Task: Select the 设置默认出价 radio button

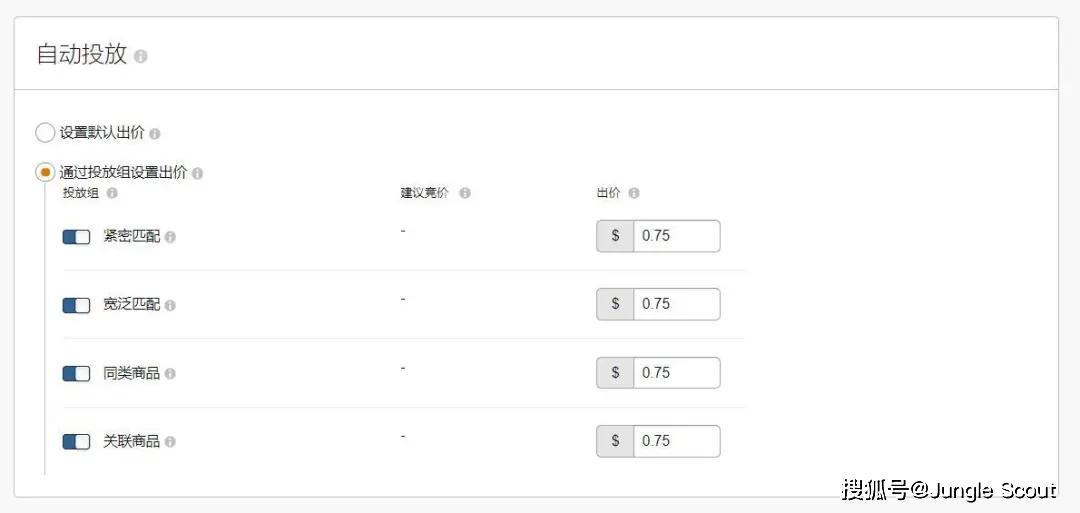Action: [x=45, y=132]
